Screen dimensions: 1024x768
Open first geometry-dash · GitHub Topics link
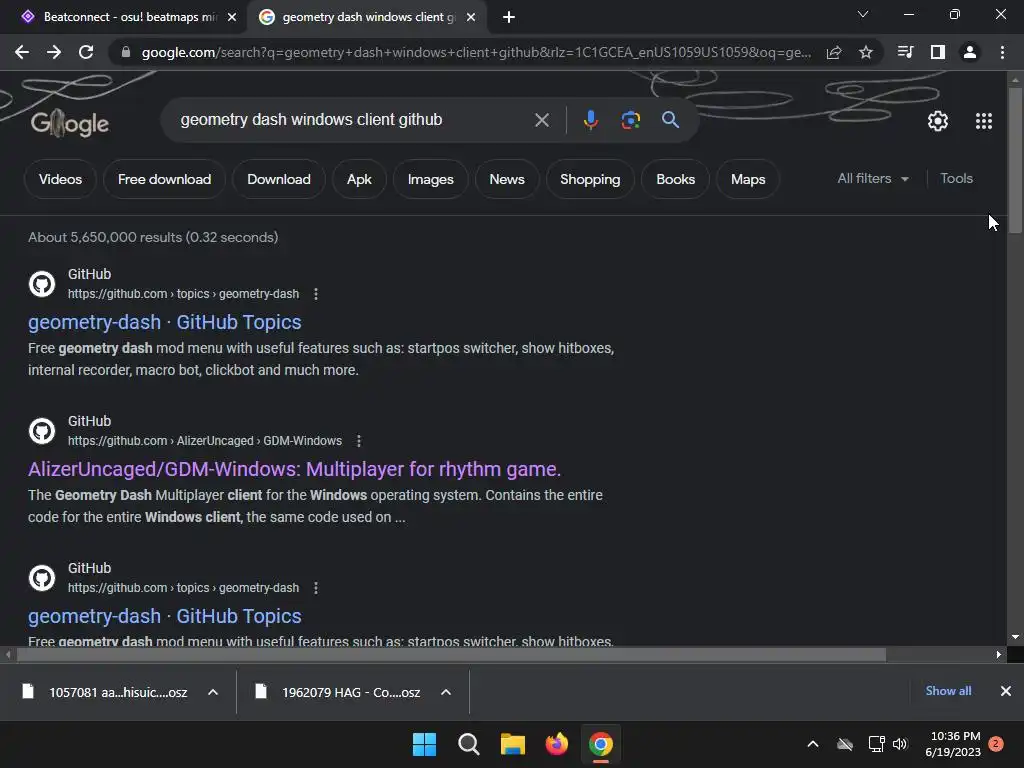[165, 323]
